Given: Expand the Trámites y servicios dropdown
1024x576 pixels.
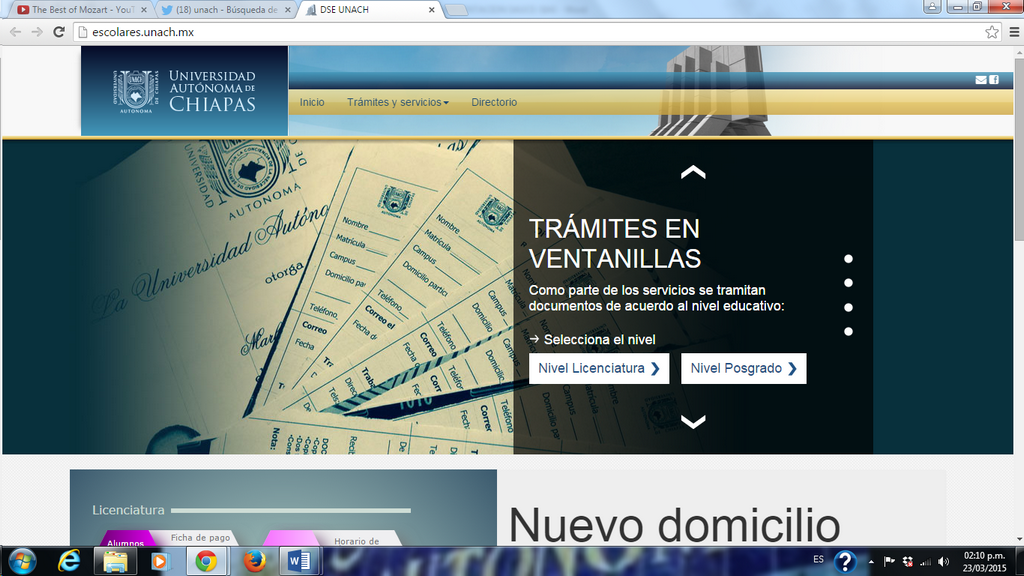Looking at the screenshot, I should click(398, 103).
